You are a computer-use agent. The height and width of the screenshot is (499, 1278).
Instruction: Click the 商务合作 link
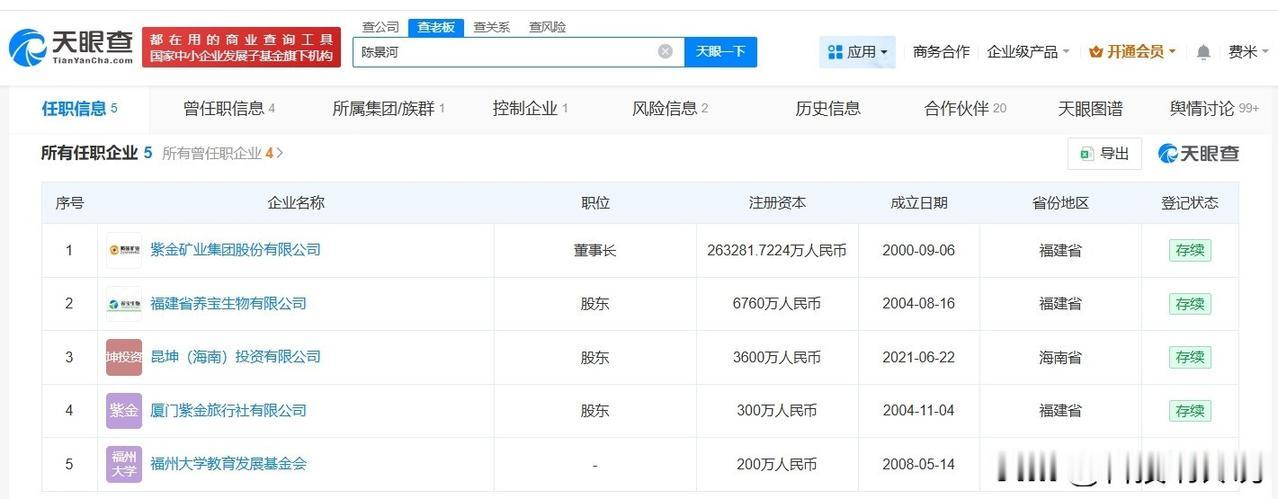(941, 52)
